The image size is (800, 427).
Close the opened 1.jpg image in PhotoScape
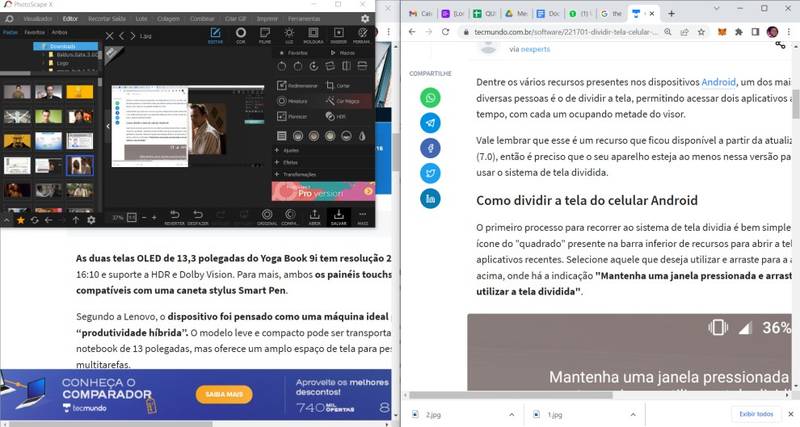click(x=109, y=36)
